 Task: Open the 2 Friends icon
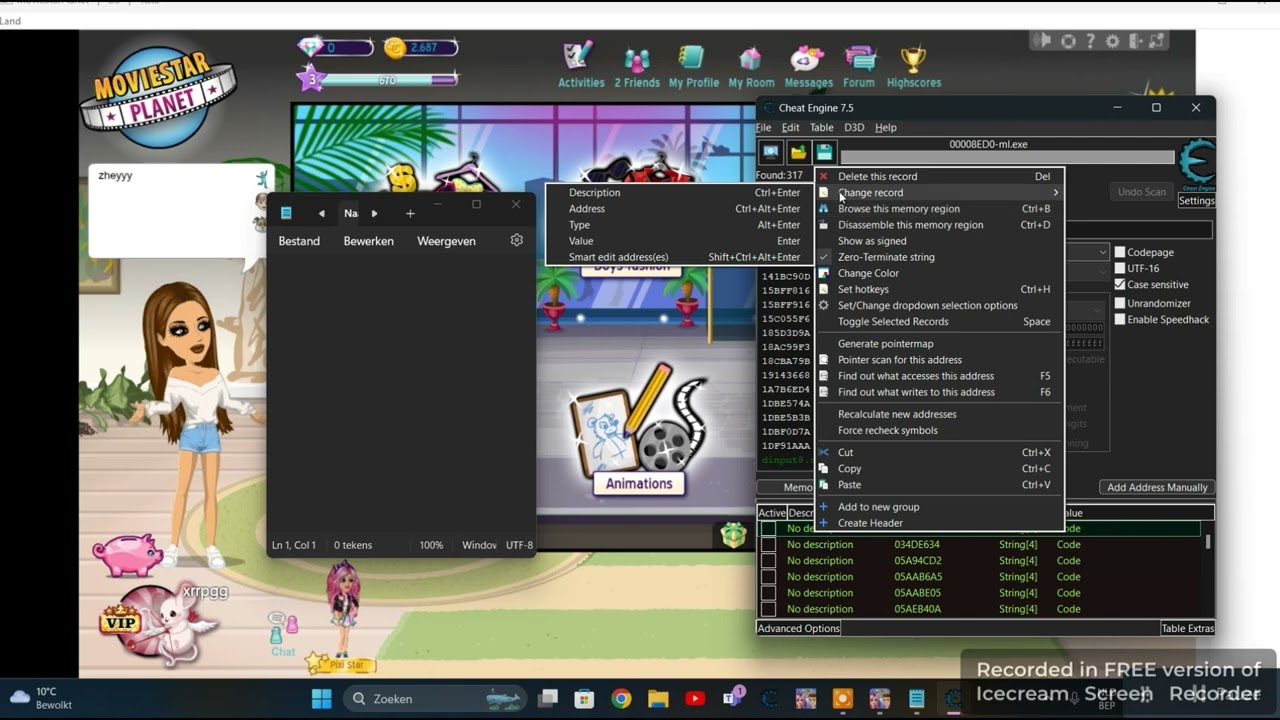pos(637,66)
